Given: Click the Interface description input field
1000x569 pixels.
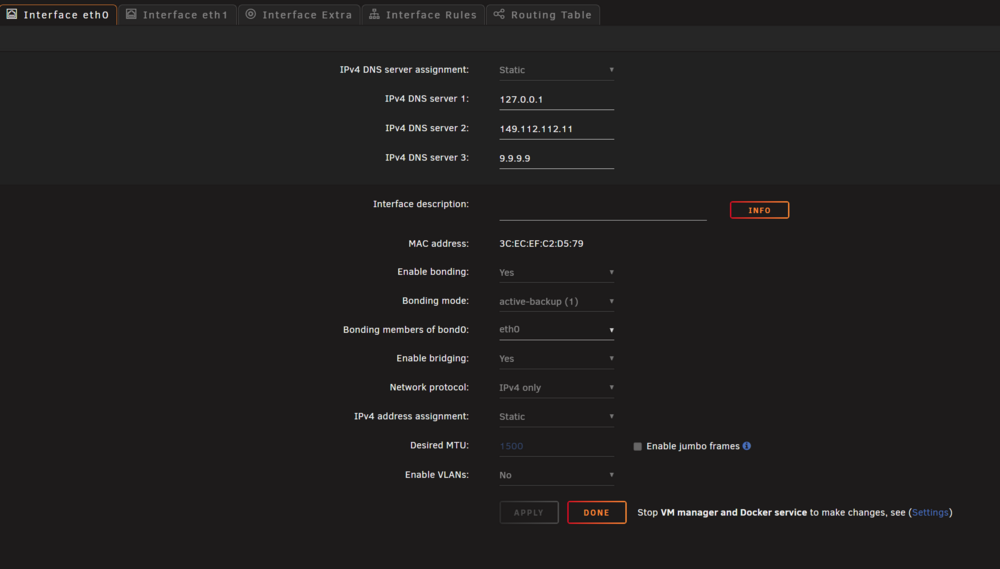Looking at the screenshot, I should coord(603,210).
